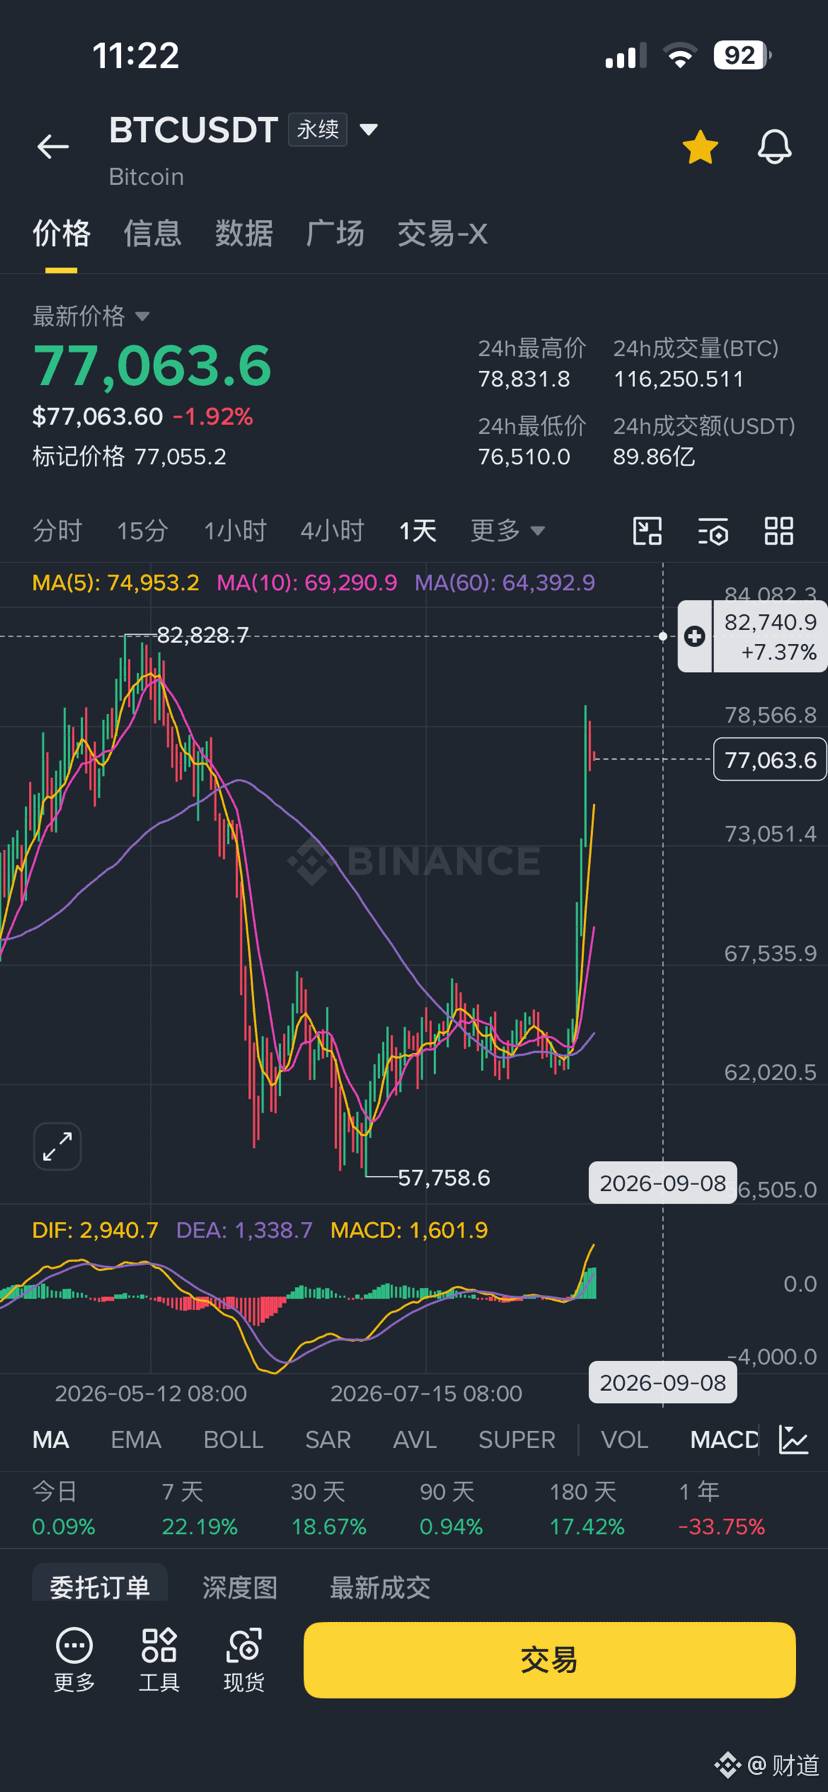The height and width of the screenshot is (1792, 828).
Task: Tap the DIF value in MACD panel
Action: tap(95, 1230)
